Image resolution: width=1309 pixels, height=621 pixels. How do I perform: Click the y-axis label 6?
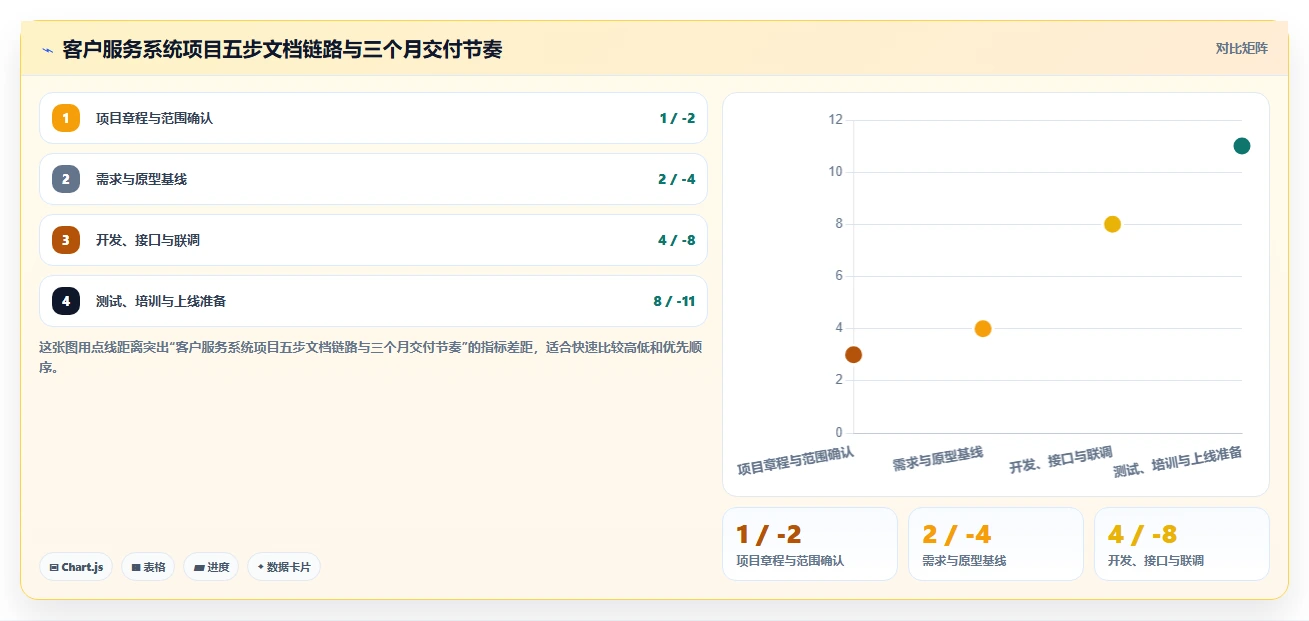tap(839, 276)
